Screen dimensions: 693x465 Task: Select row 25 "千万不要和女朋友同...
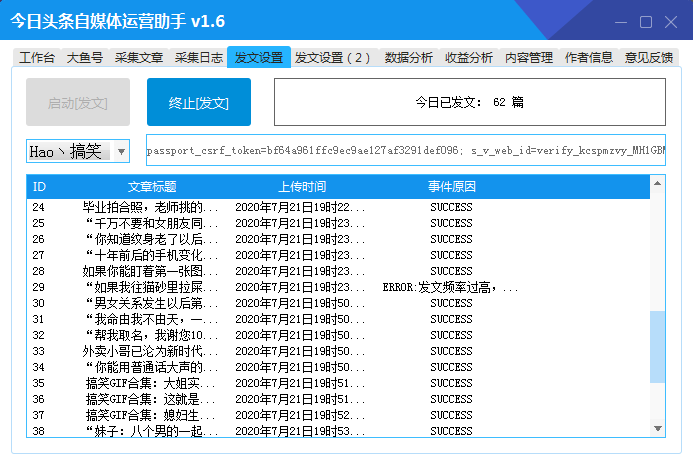(338, 223)
